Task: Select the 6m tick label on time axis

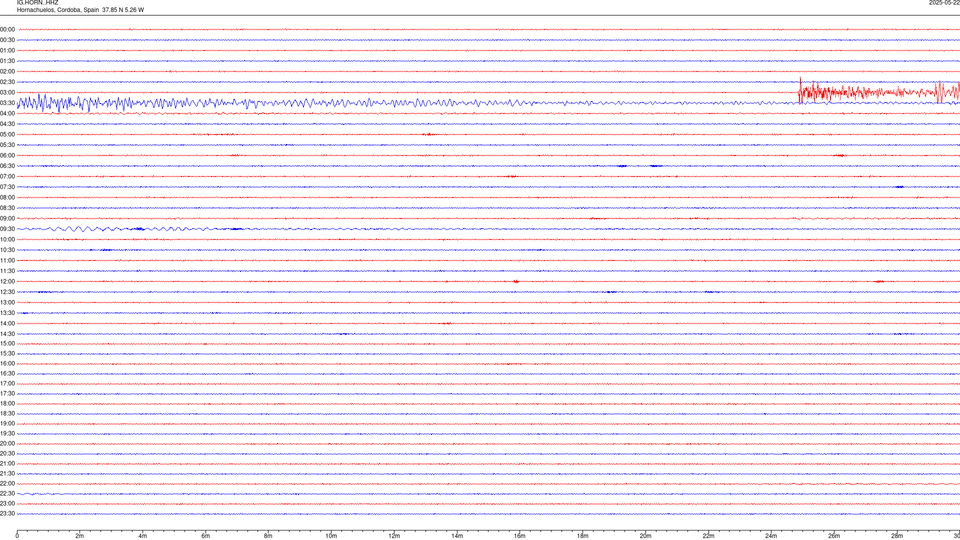Action: pos(206,536)
